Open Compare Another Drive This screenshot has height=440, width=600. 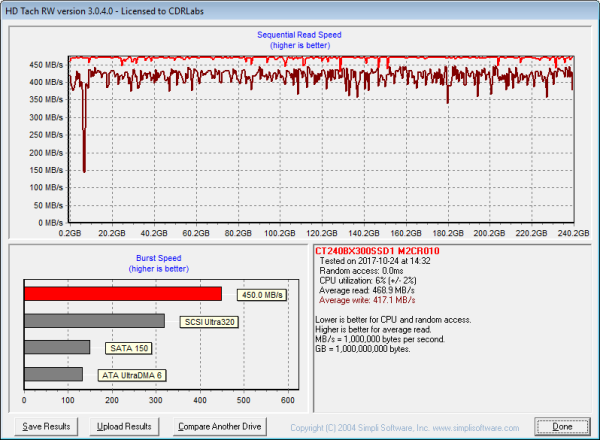(x=218, y=426)
